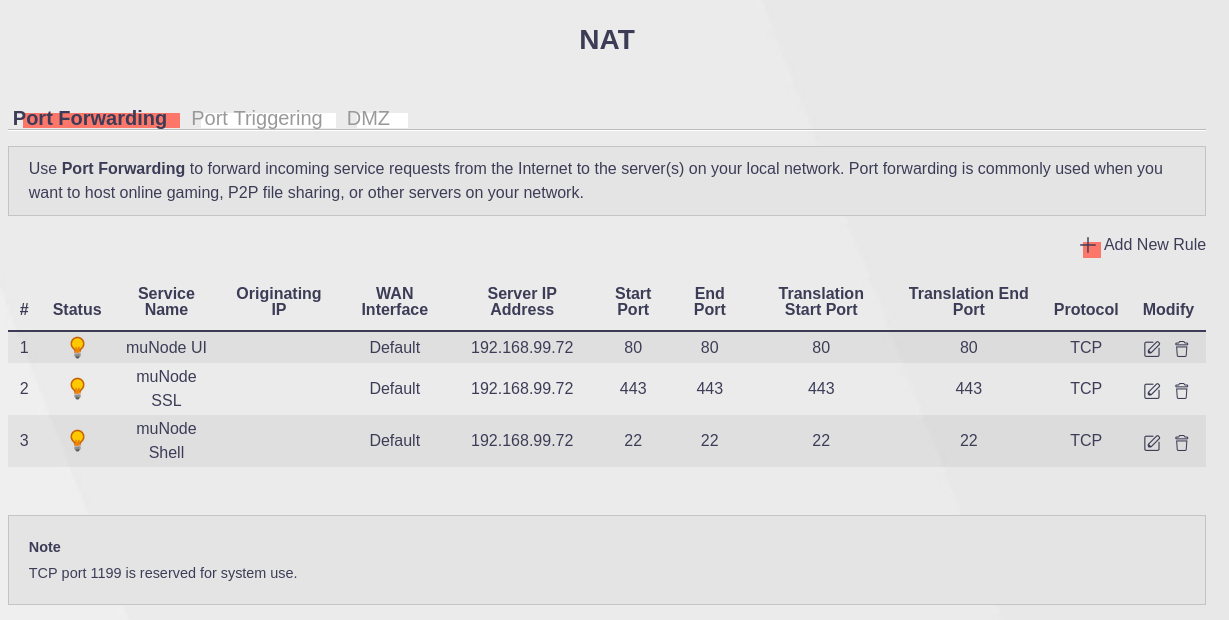Switch to the Port Triggering tab
Image resolution: width=1229 pixels, height=620 pixels.
[x=257, y=119]
